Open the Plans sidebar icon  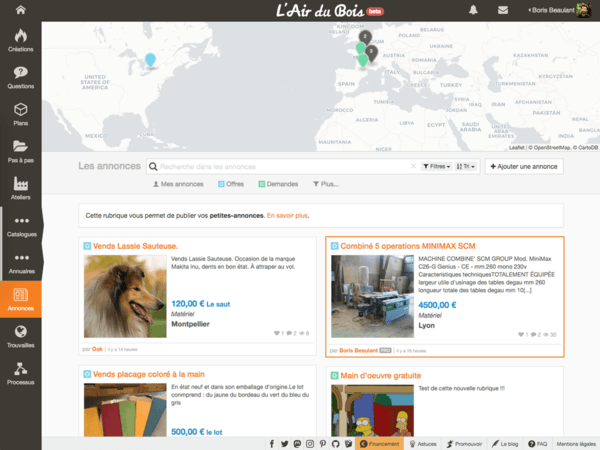tap(20, 114)
